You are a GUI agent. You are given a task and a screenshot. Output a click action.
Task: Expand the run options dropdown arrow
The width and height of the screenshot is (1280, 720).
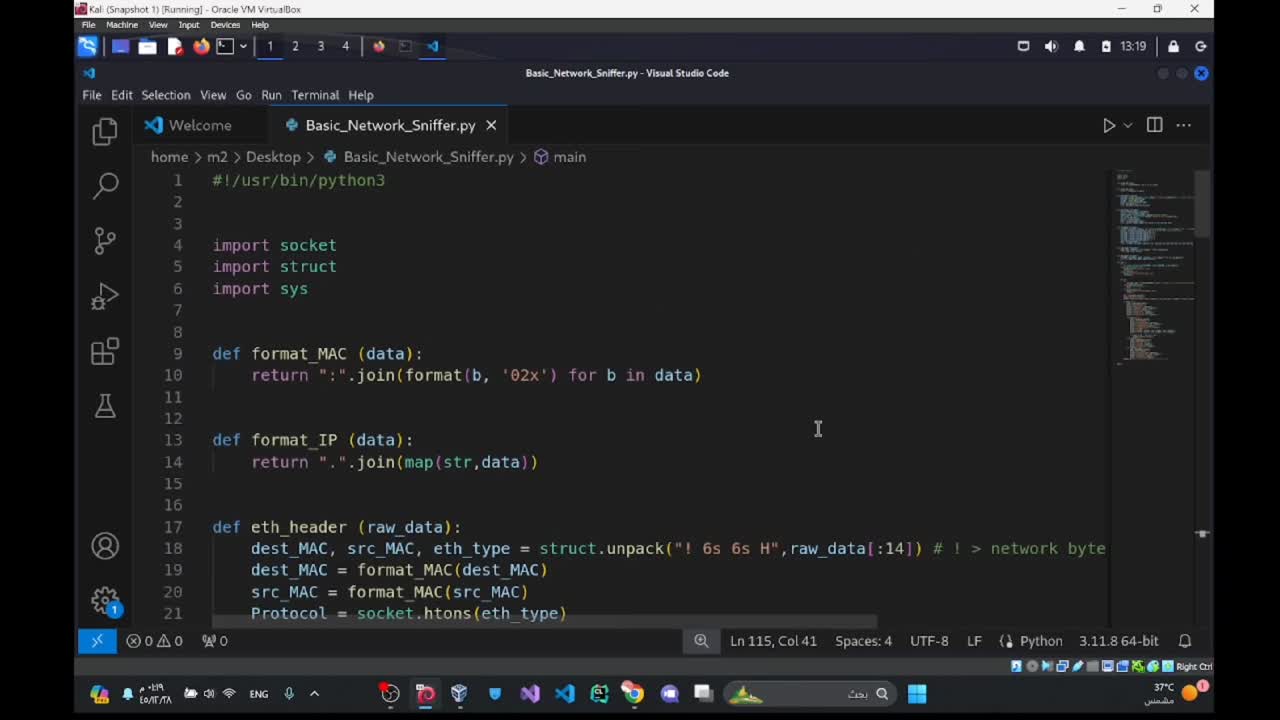[1128, 125]
